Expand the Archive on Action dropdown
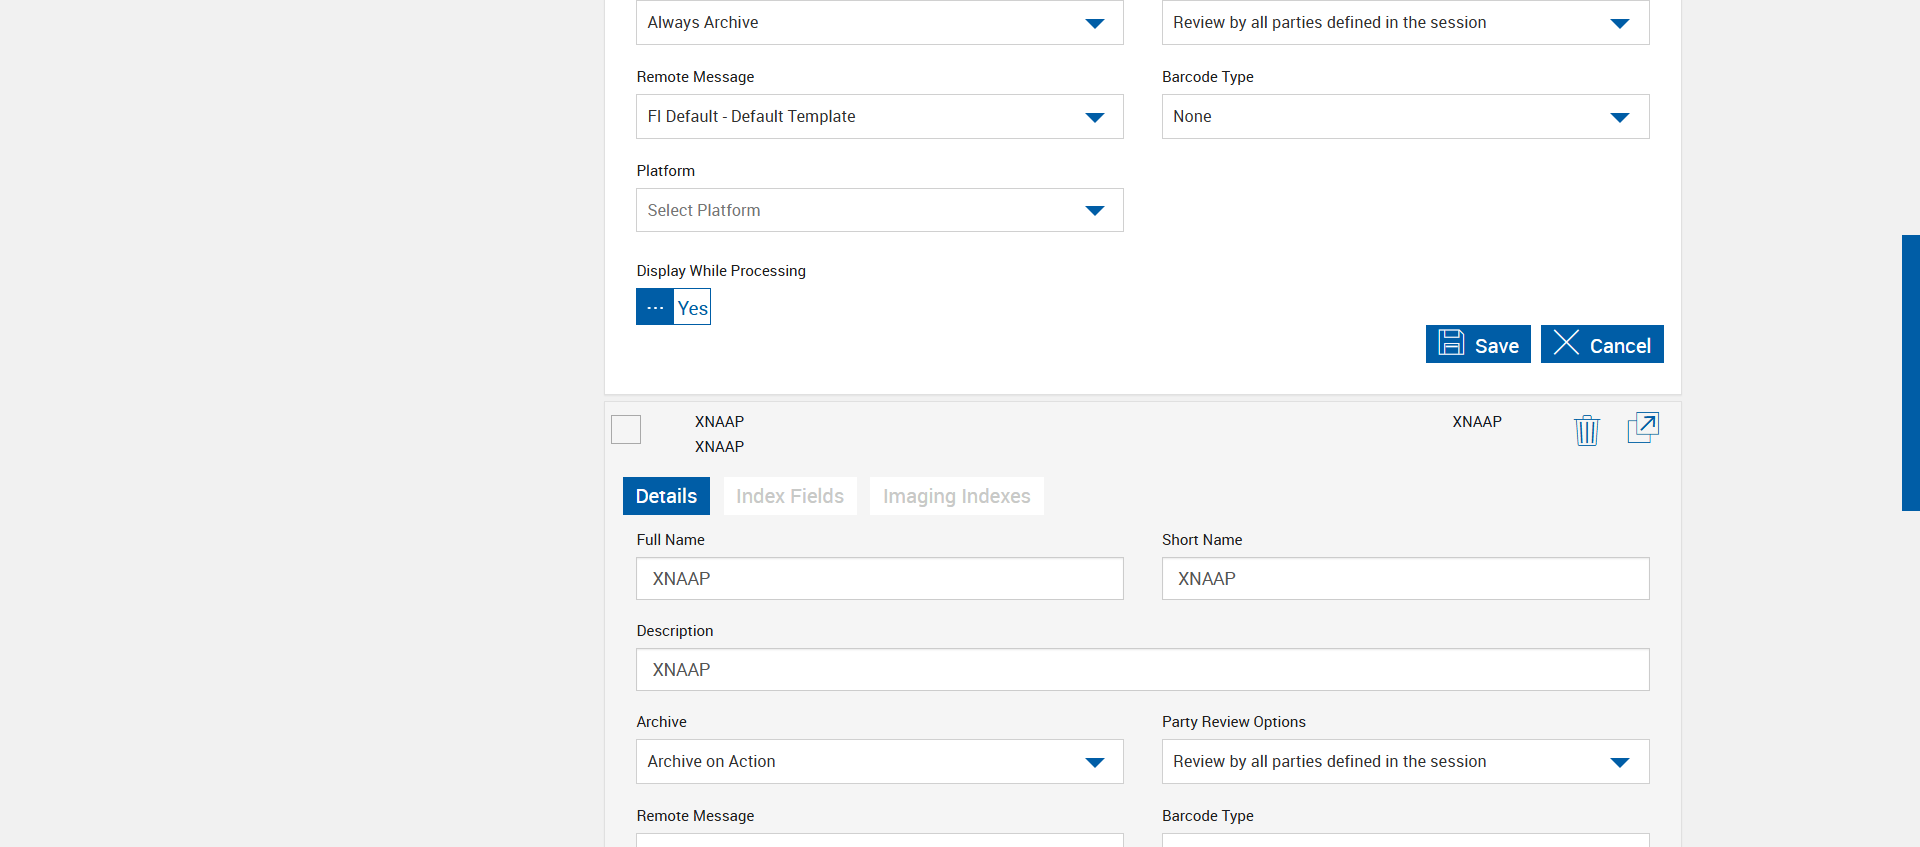The height and width of the screenshot is (847, 1920). coord(879,762)
